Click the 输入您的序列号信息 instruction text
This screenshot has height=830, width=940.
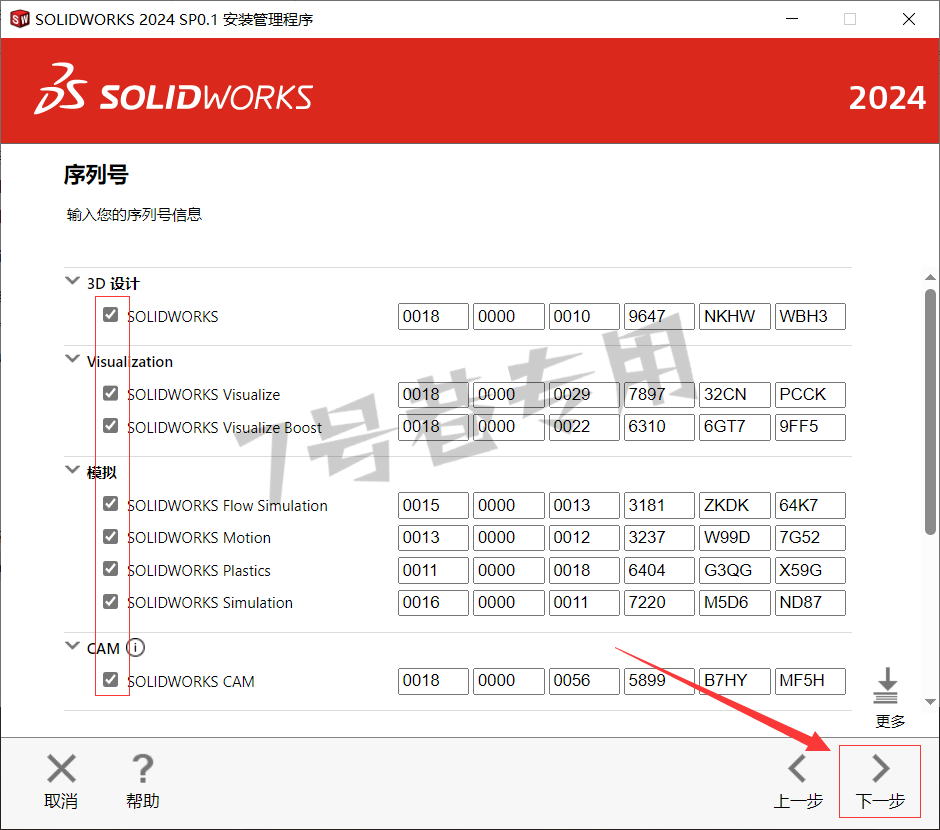[x=134, y=215]
